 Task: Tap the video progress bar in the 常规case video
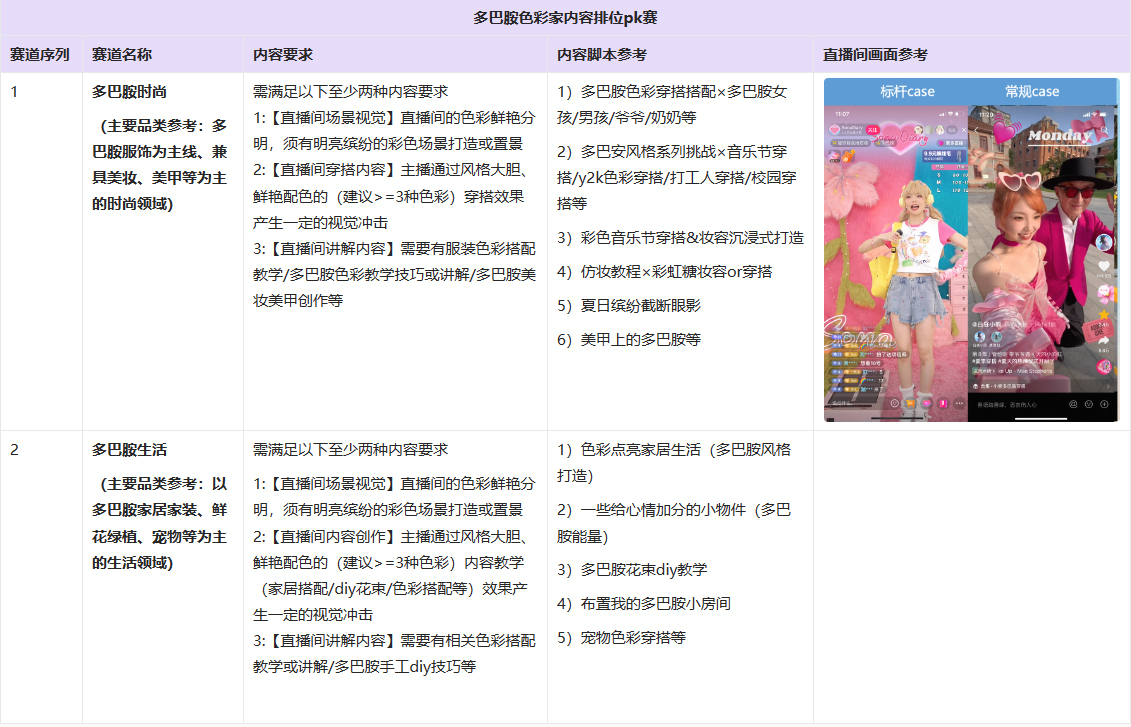click(1040, 418)
